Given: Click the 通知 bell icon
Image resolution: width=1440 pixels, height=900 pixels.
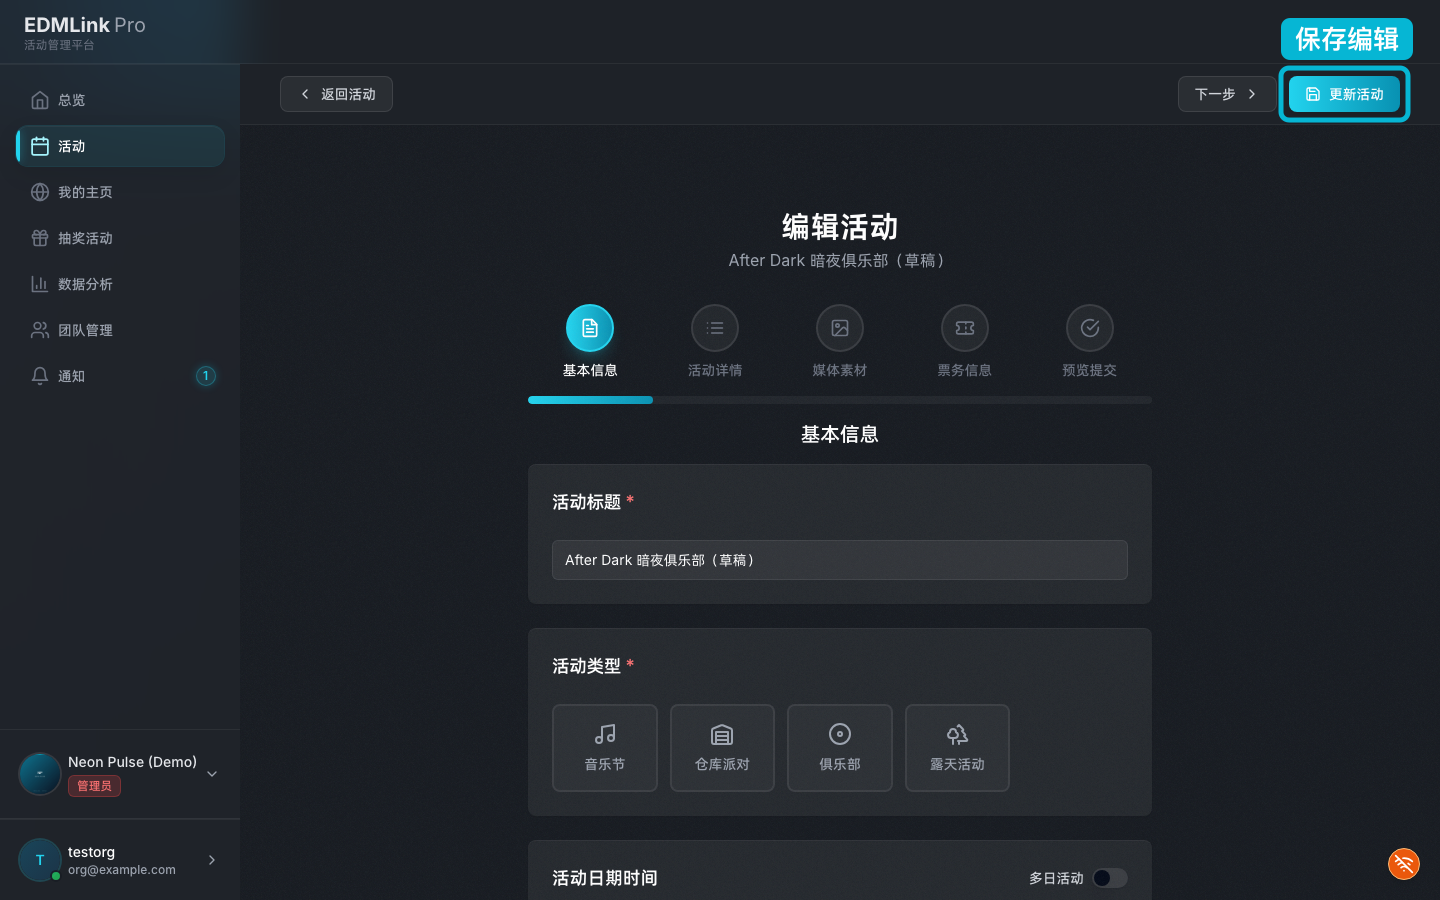Looking at the screenshot, I should 40,376.
